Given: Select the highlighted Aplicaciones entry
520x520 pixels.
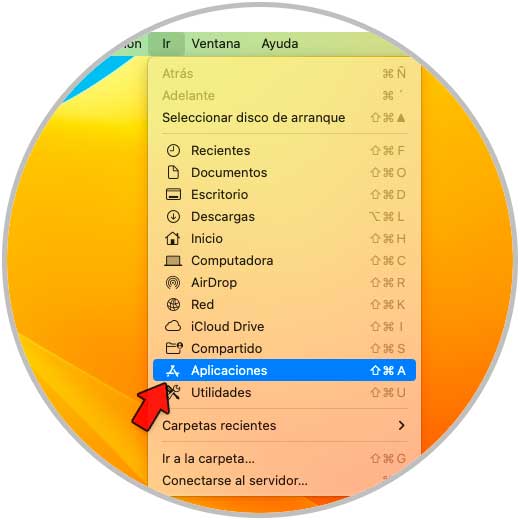Looking at the screenshot, I should click(x=284, y=370).
